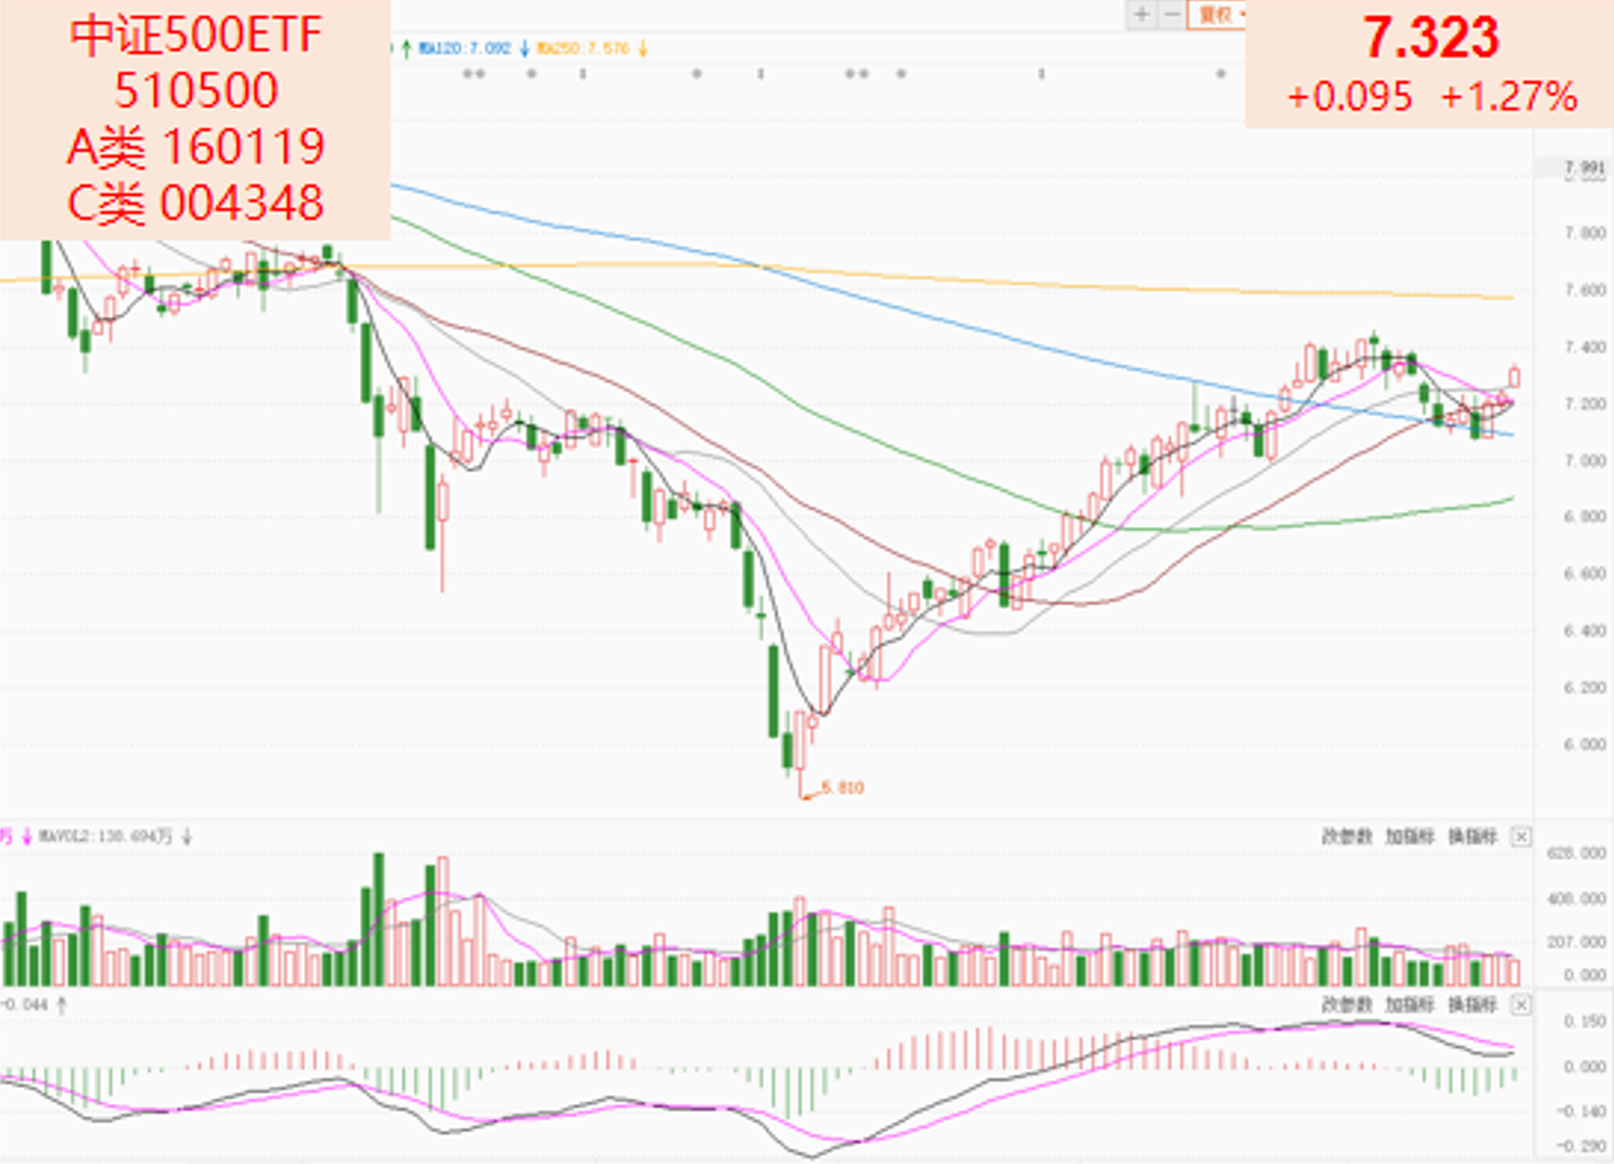Screen dimensions: 1614x1164
Task: Click the +0.095 price change value
Action: point(1350,97)
